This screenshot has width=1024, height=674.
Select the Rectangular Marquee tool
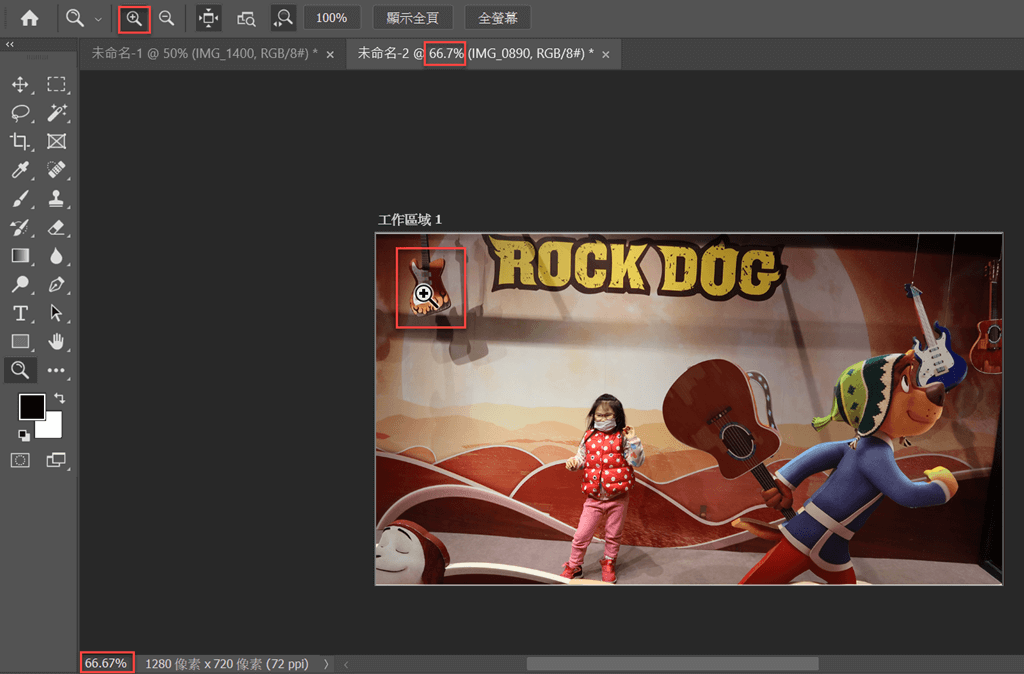(x=56, y=84)
